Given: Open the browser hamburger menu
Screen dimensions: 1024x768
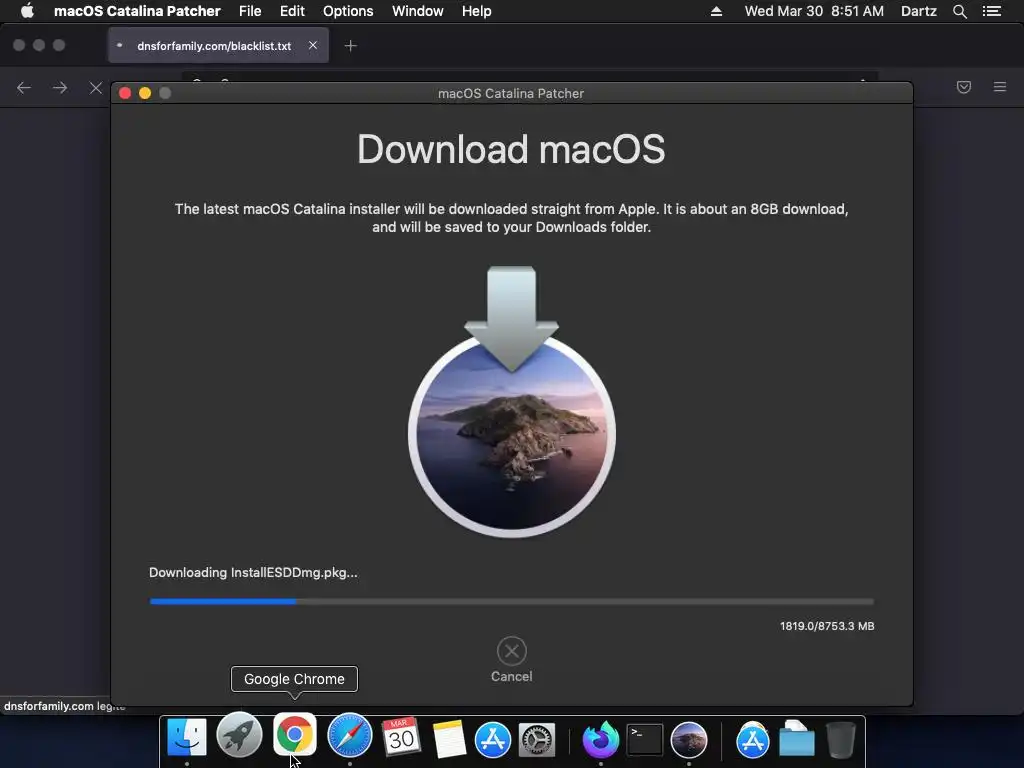Looking at the screenshot, I should (x=1000, y=87).
